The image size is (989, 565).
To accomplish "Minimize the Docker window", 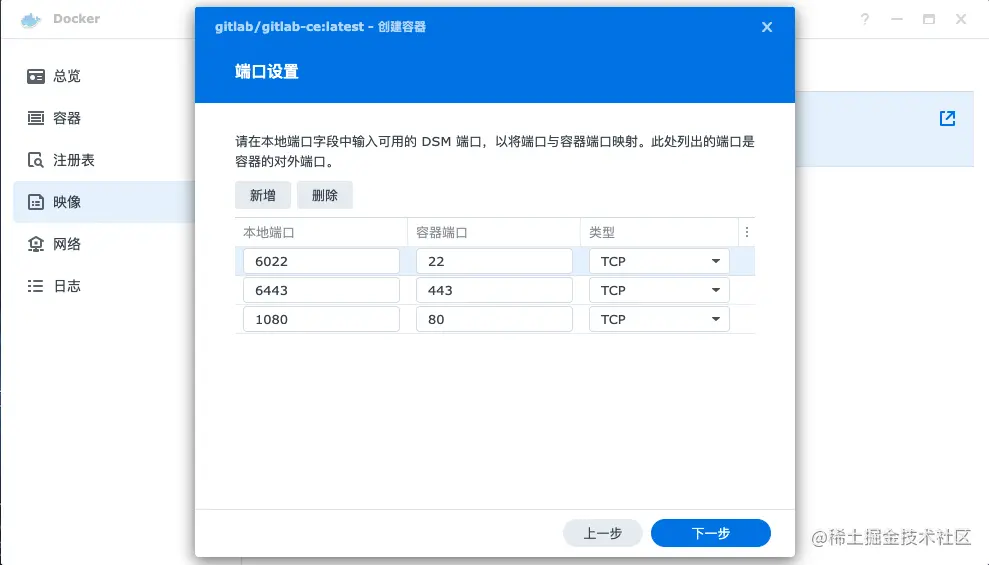I will click(x=897, y=19).
